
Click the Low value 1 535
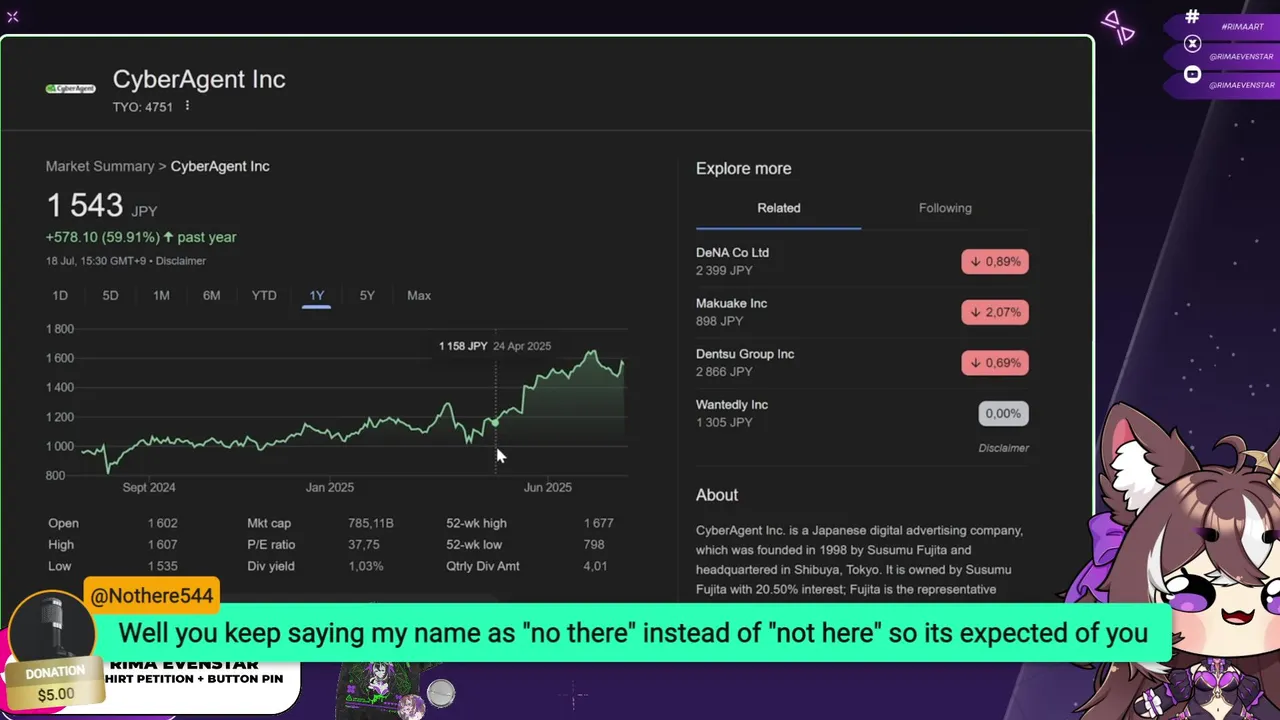point(162,566)
